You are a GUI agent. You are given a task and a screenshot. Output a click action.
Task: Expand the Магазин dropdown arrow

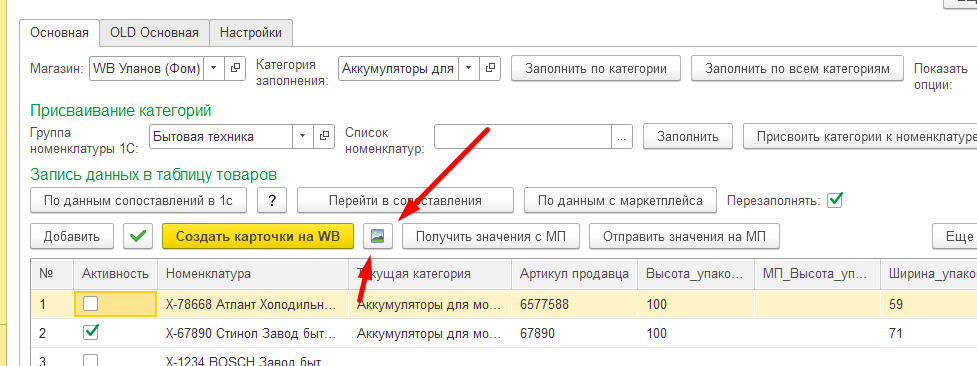click(x=213, y=69)
